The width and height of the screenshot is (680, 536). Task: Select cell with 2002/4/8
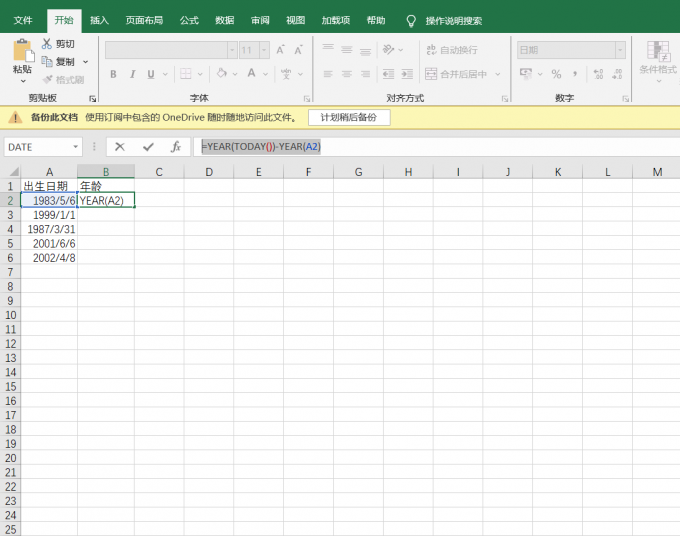point(49,258)
